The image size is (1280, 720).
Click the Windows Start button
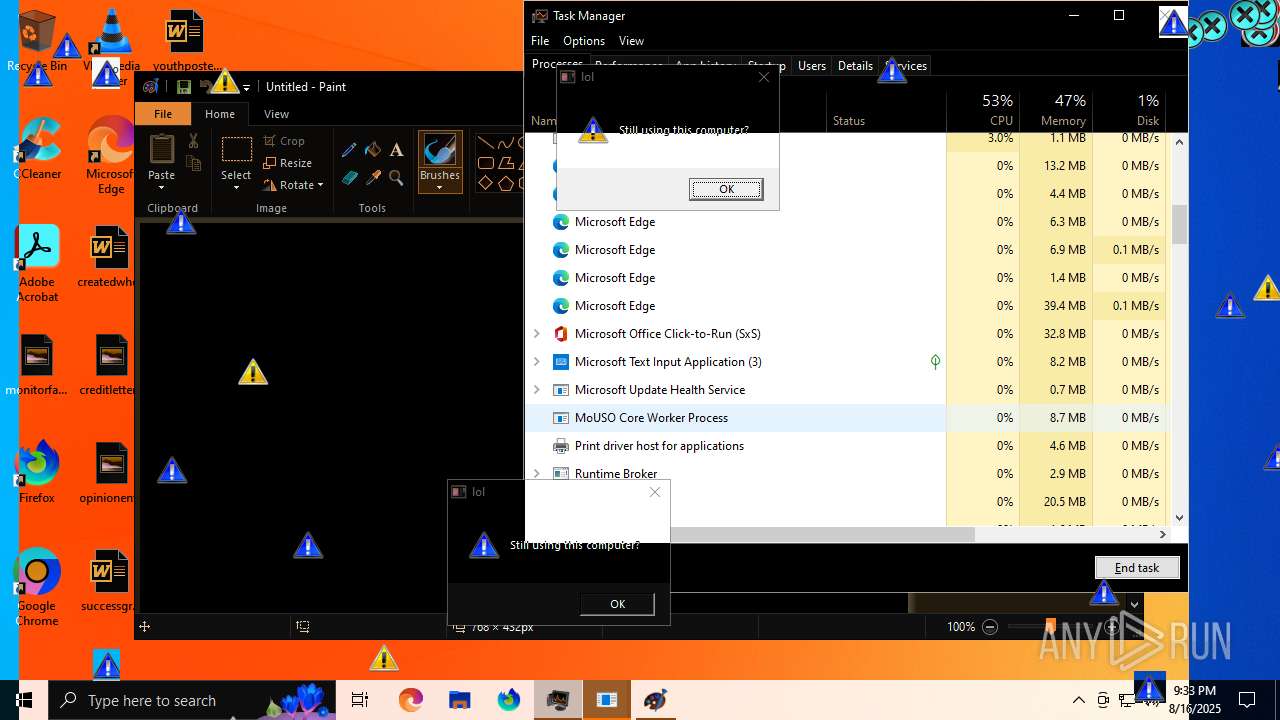tap(24, 700)
